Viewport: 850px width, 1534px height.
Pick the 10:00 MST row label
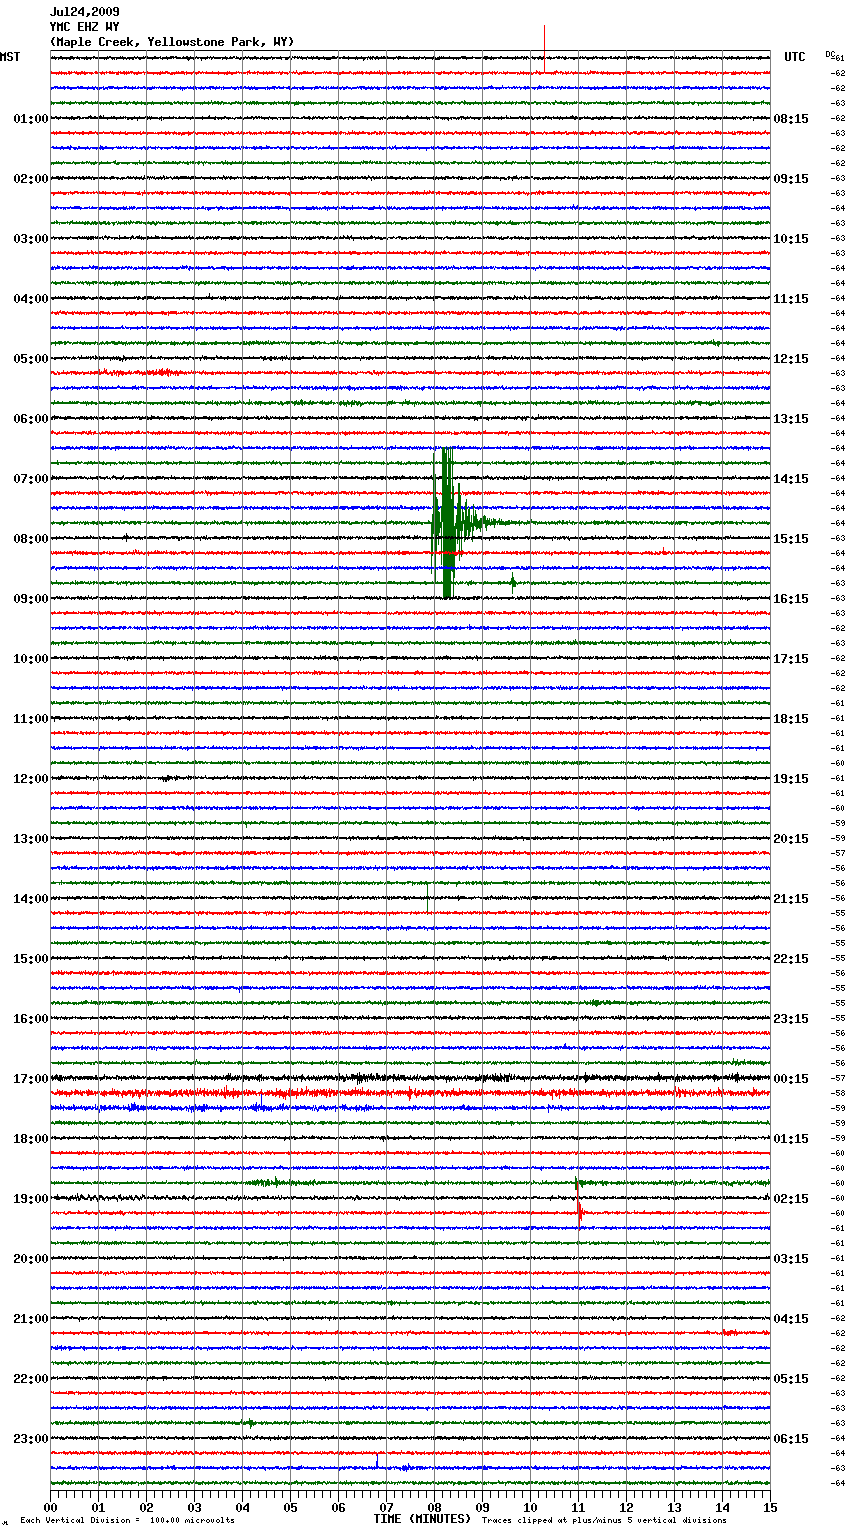click(x=31, y=659)
